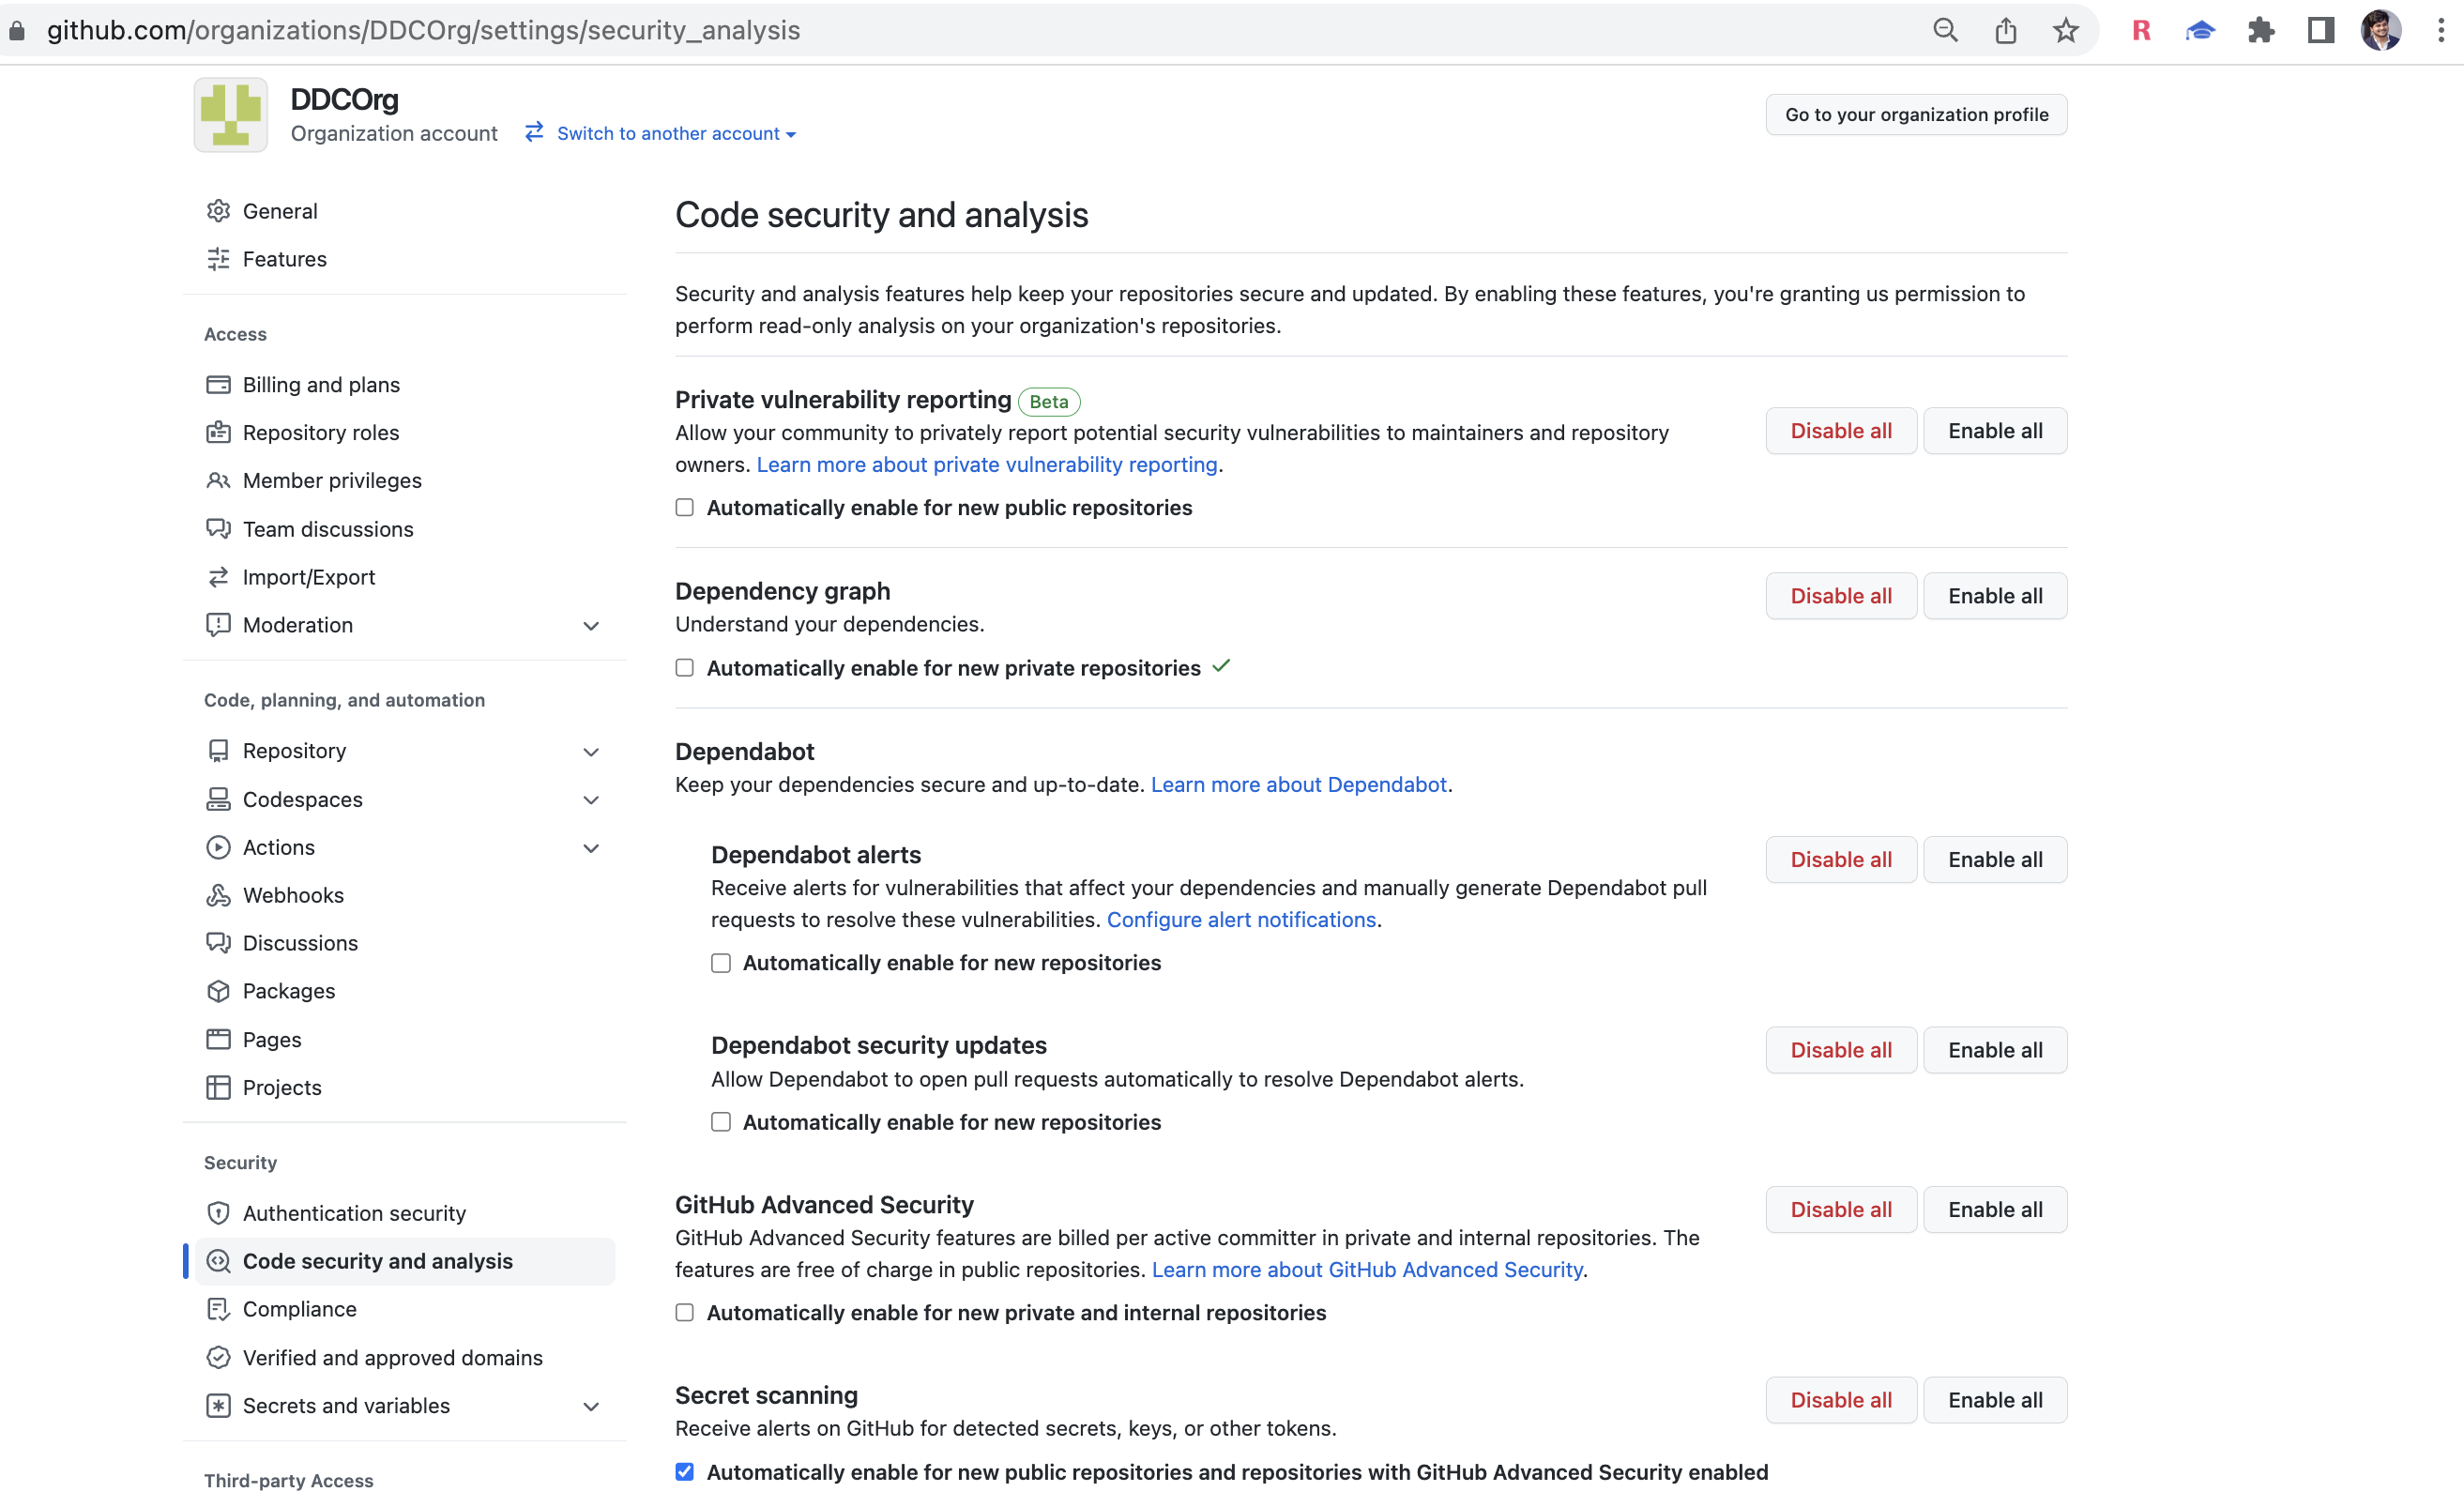Image resolution: width=2464 pixels, height=1507 pixels.
Task: Enable all GitHub Advanced Security
Action: [x=1995, y=1210]
